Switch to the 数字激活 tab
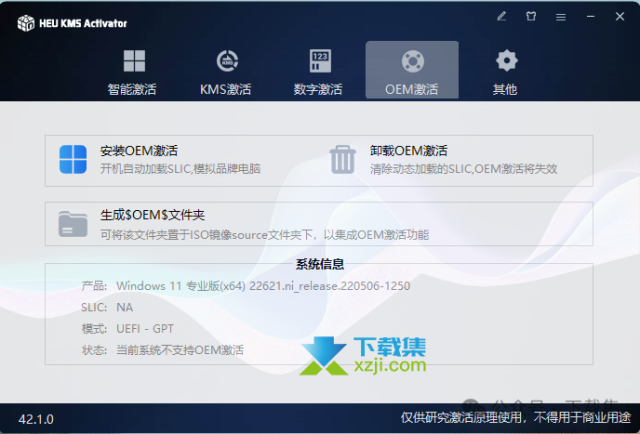The width and height of the screenshot is (640, 434). [x=318, y=71]
